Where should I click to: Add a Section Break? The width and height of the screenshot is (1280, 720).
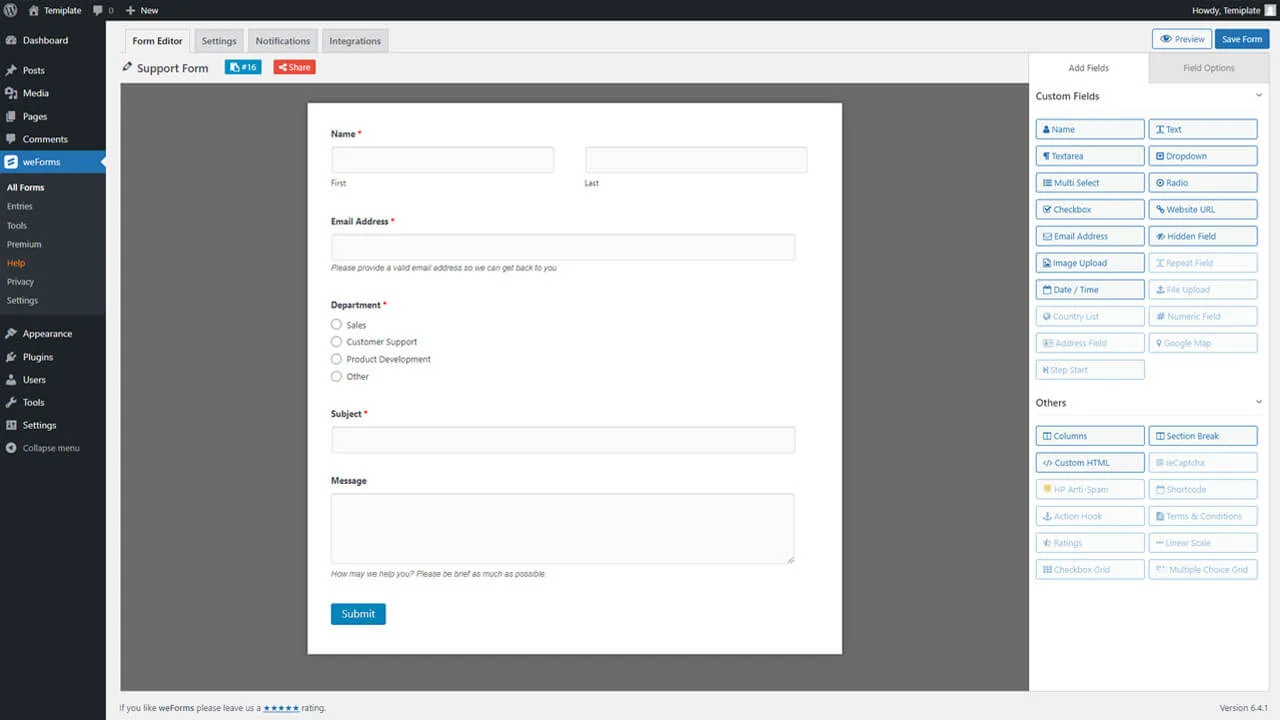point(1203,436)
